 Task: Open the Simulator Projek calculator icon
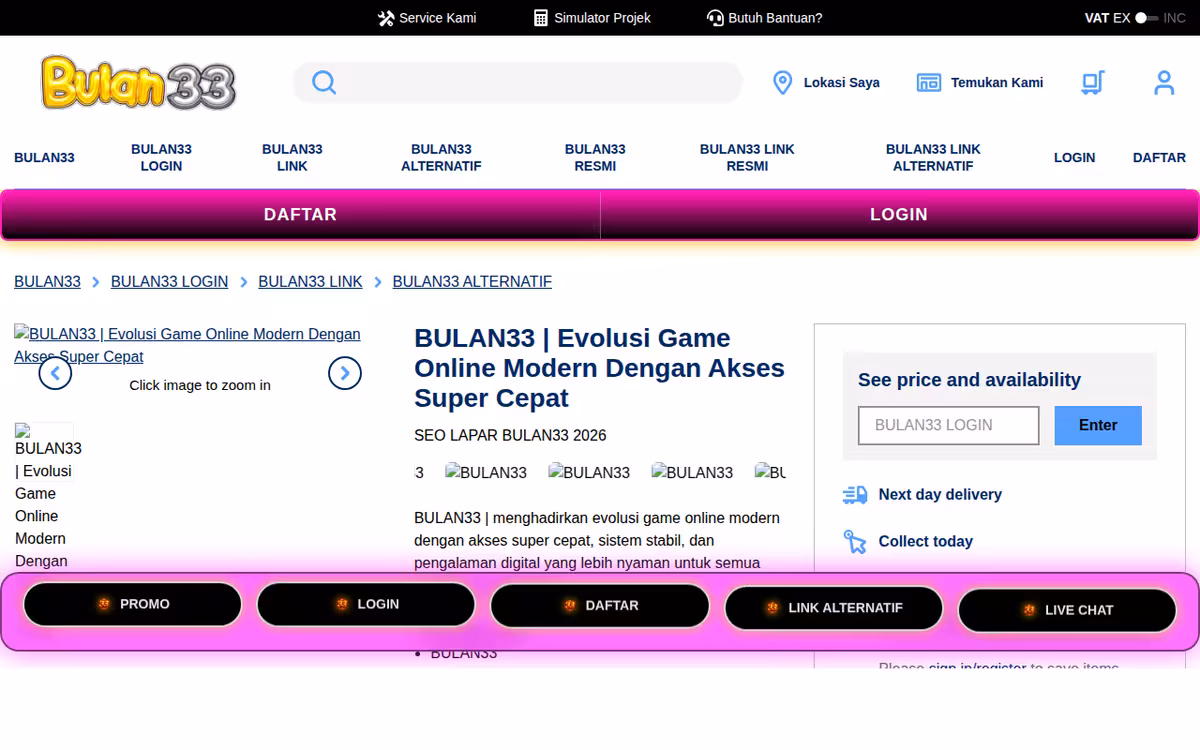pos(541,18)
